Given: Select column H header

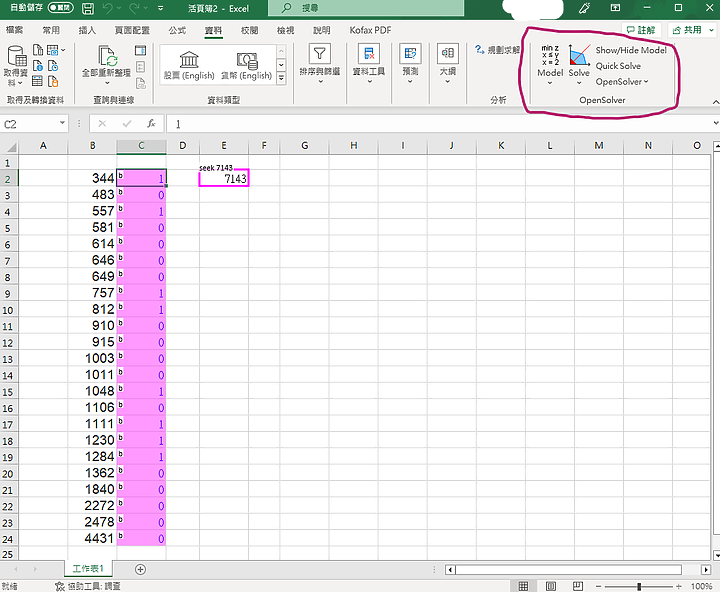Looking at the screenshot, I should tap(354, 145).
